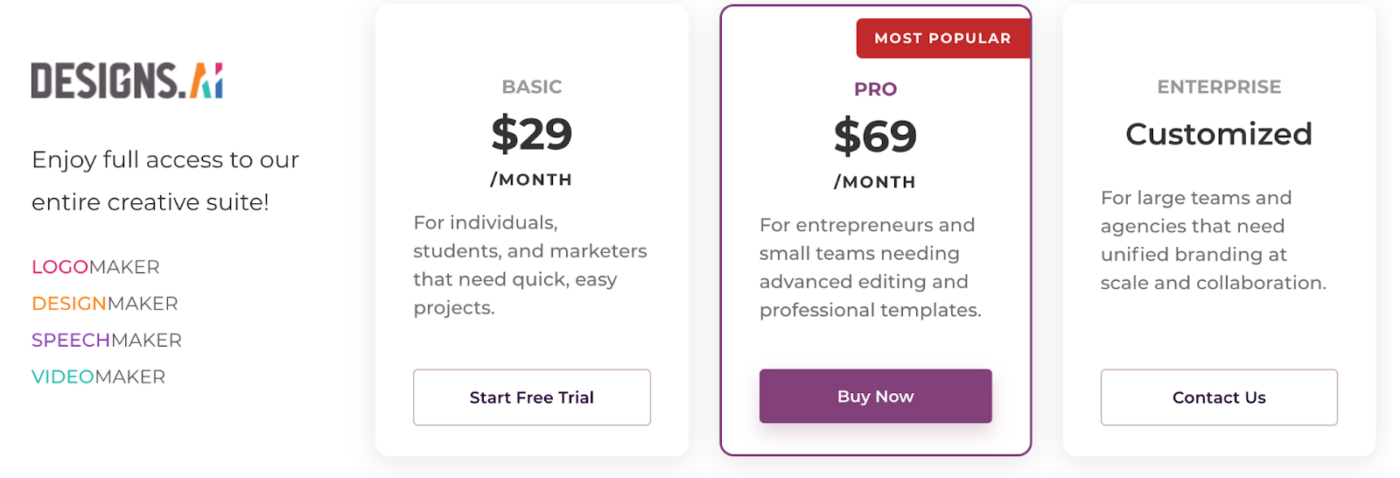This screenshot has height=478, width=1400.
Task: Click the Pro plan description paragraph
Action: pyautogui.click(x=870, y=268)
